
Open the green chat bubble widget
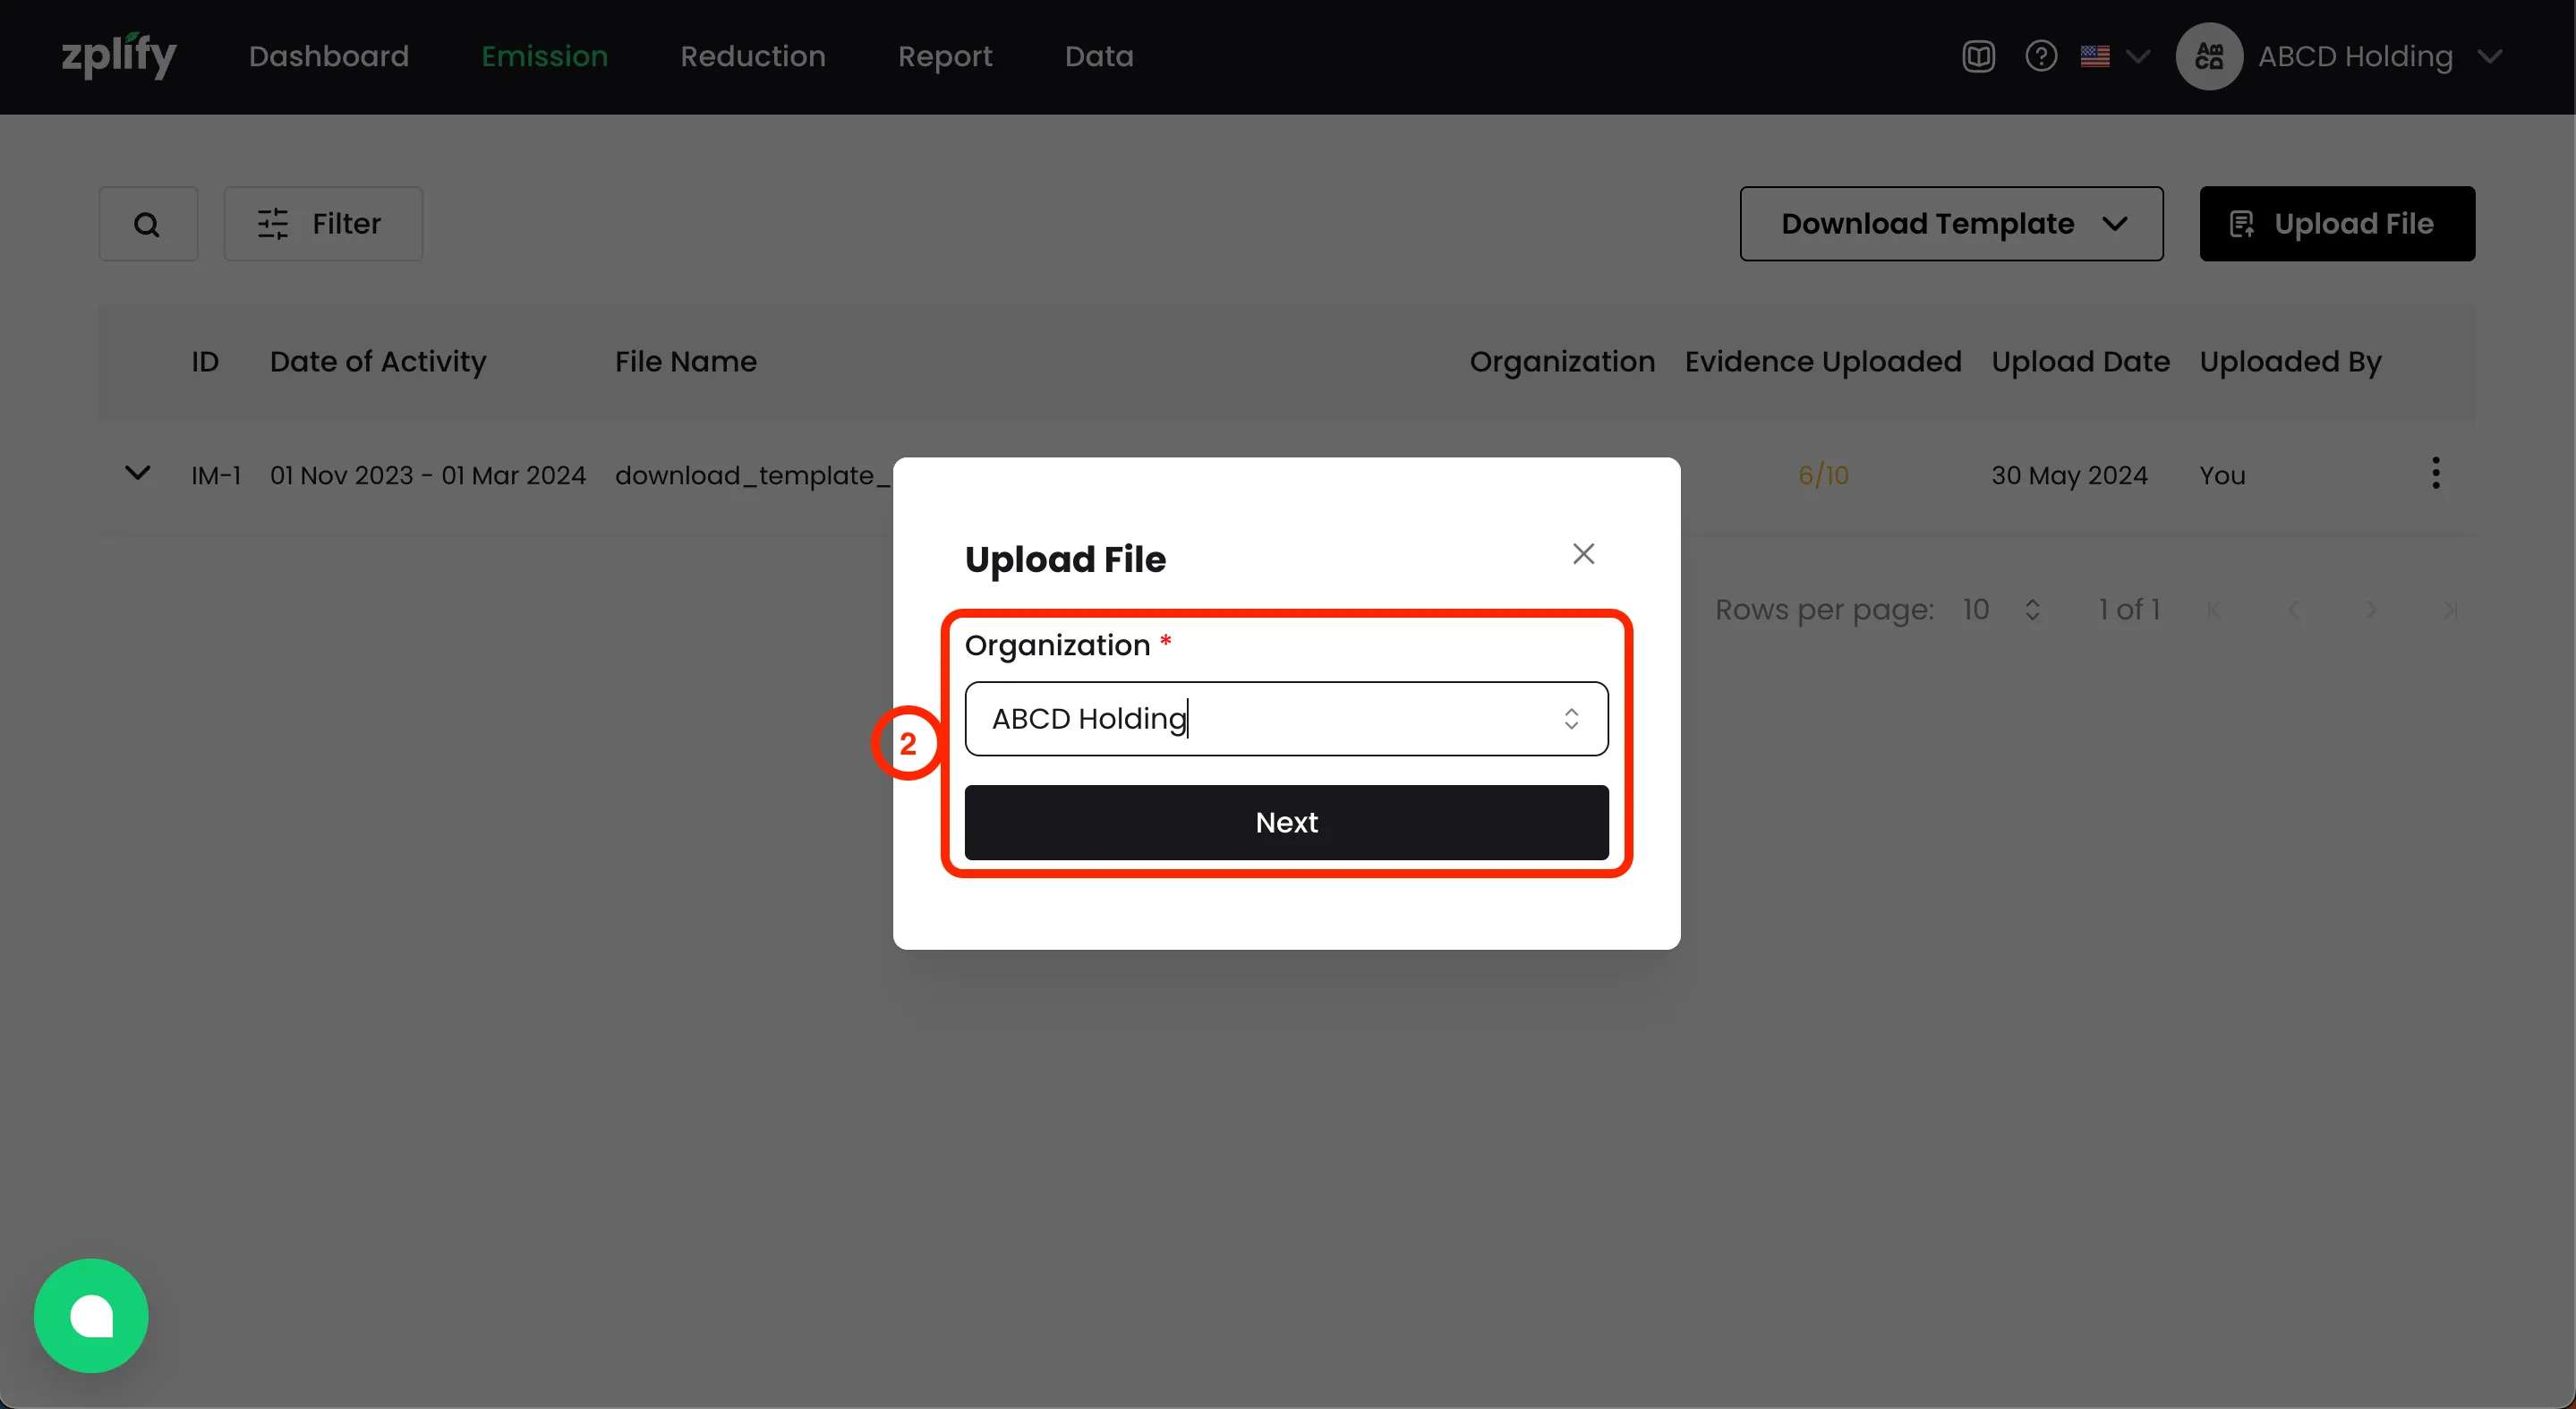pyautogui.click(x=91, y=1315)
